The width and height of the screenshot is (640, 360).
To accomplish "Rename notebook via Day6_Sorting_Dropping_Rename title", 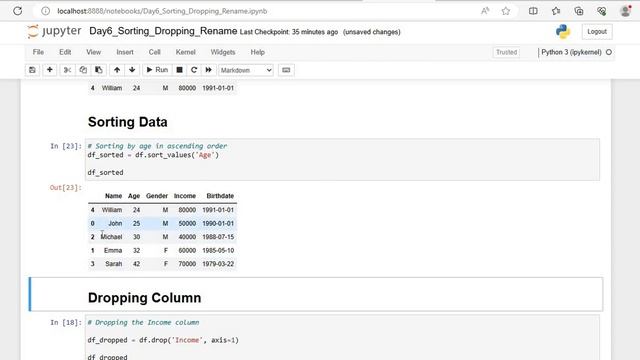I will point(163,31).
